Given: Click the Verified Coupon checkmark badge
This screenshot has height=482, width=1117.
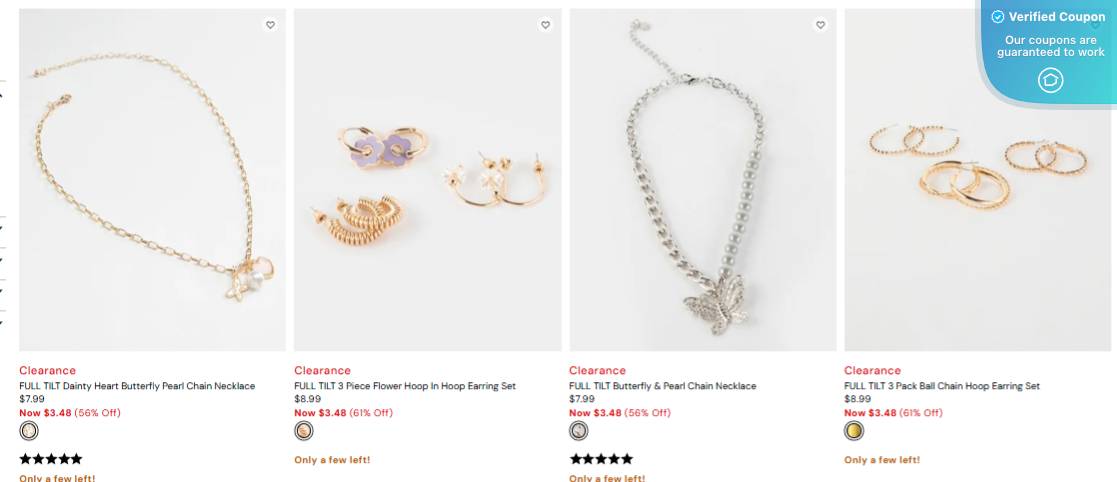Looking at the screenshot, I should (997, 17).
